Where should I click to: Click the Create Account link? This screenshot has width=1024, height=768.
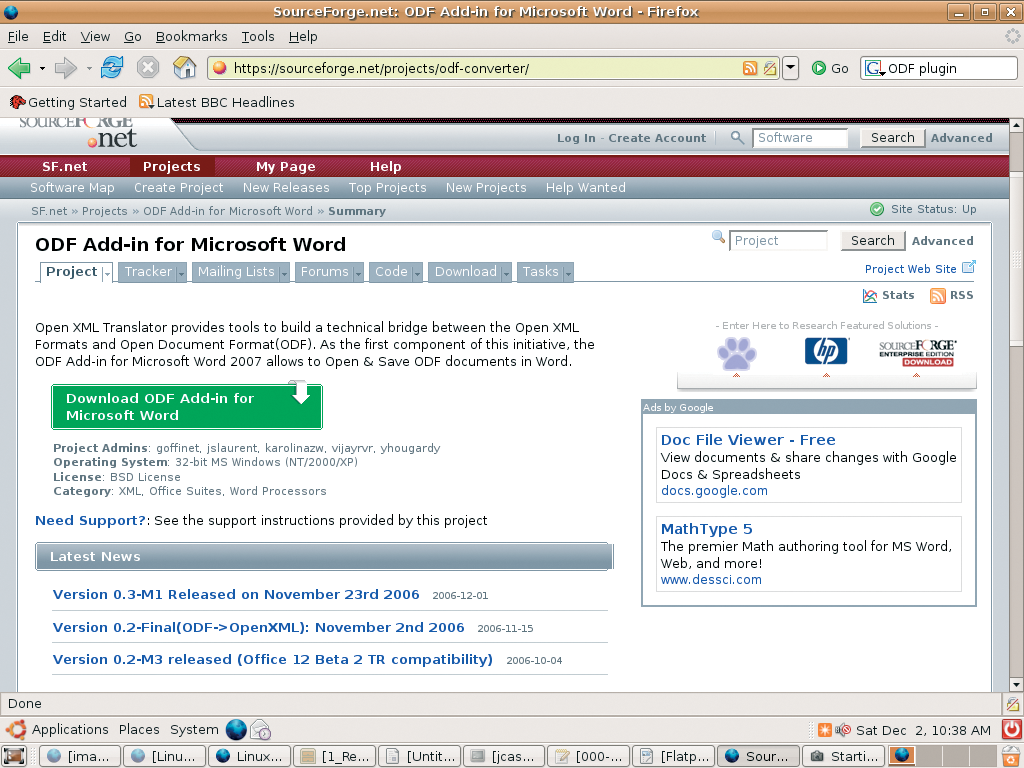[x=657, y=138]
